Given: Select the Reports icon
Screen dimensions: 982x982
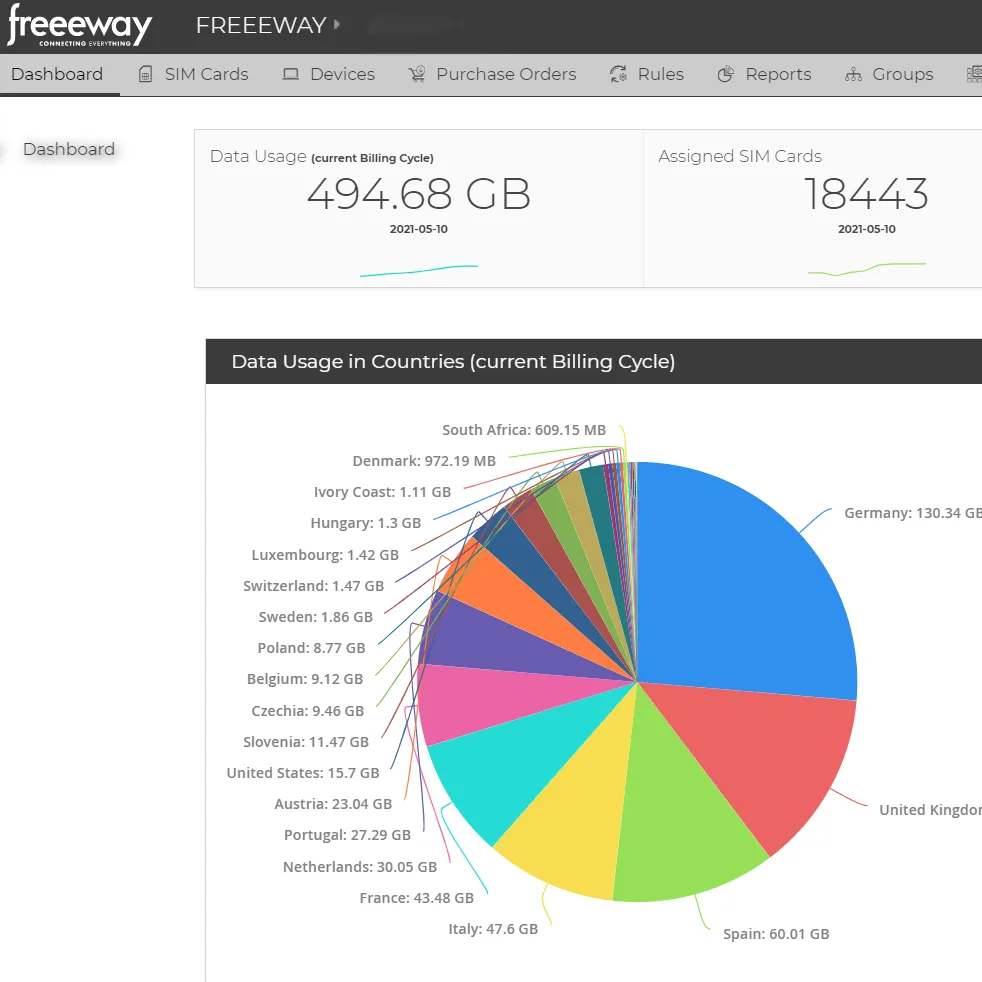Looking at the screenshot, I should pos(726,73).
